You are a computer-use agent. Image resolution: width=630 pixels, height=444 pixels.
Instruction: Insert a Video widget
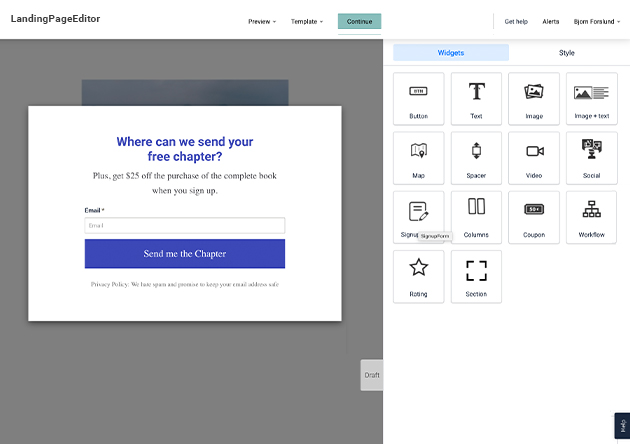(534, 158)
